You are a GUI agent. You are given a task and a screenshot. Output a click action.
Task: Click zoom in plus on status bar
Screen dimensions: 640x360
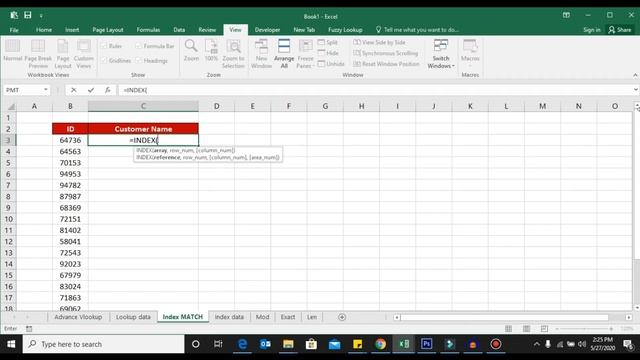pyautogui.click(x=611, y=329)
